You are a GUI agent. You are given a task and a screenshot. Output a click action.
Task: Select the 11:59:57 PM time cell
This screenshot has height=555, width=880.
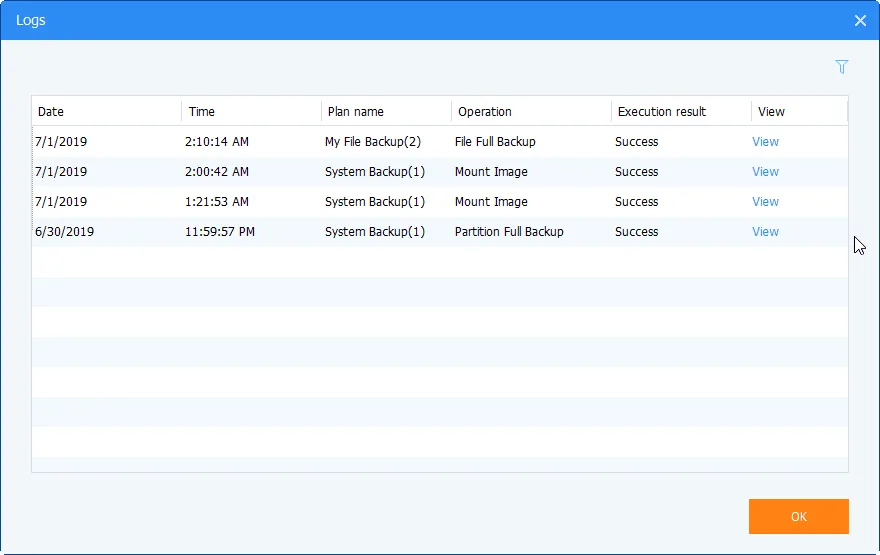coord(220,232)
